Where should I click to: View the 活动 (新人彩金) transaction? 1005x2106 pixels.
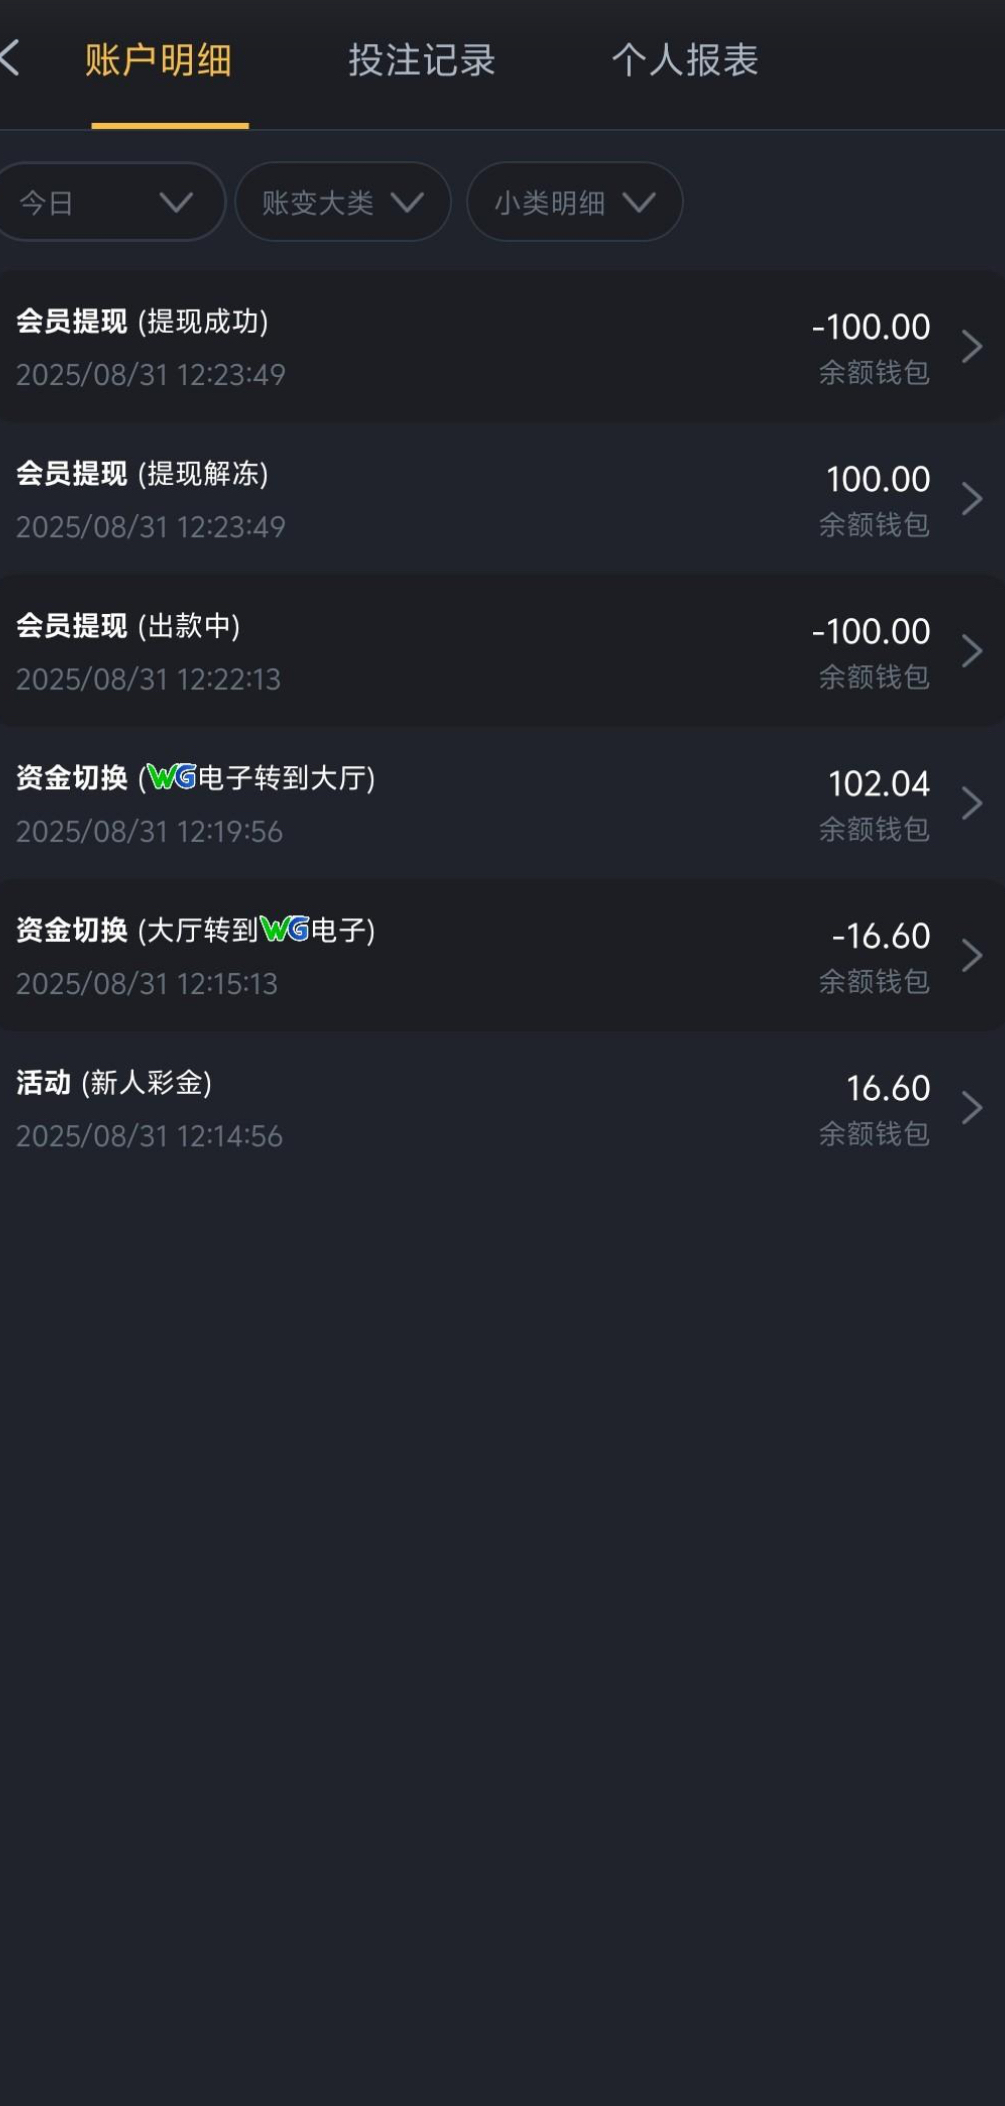114,1083
